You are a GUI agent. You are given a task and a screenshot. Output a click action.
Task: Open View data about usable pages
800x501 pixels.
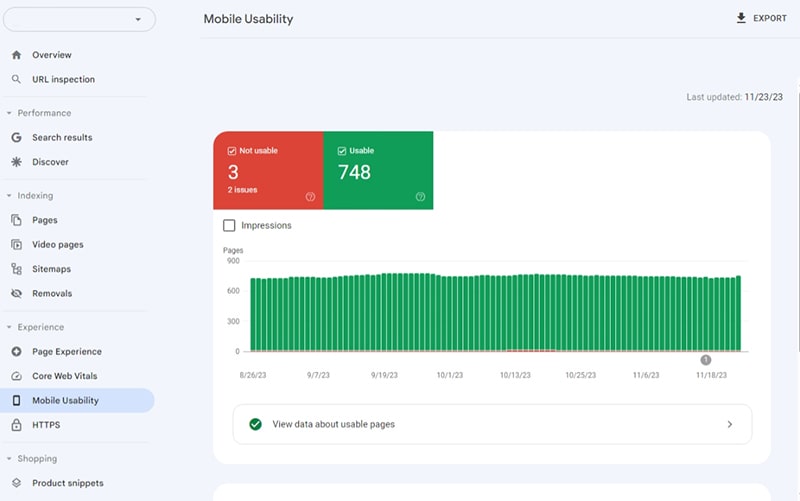click(492, 424)
